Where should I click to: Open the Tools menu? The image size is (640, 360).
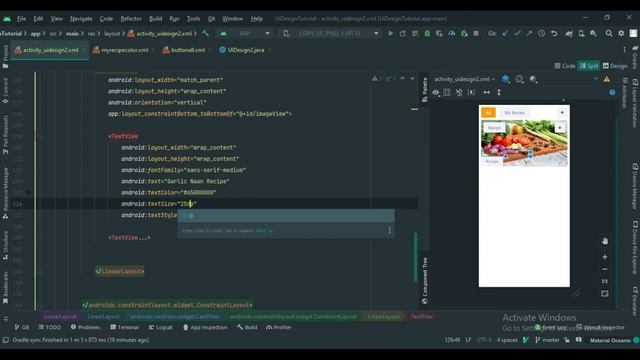pyautogui.click(x=193, y=19)
